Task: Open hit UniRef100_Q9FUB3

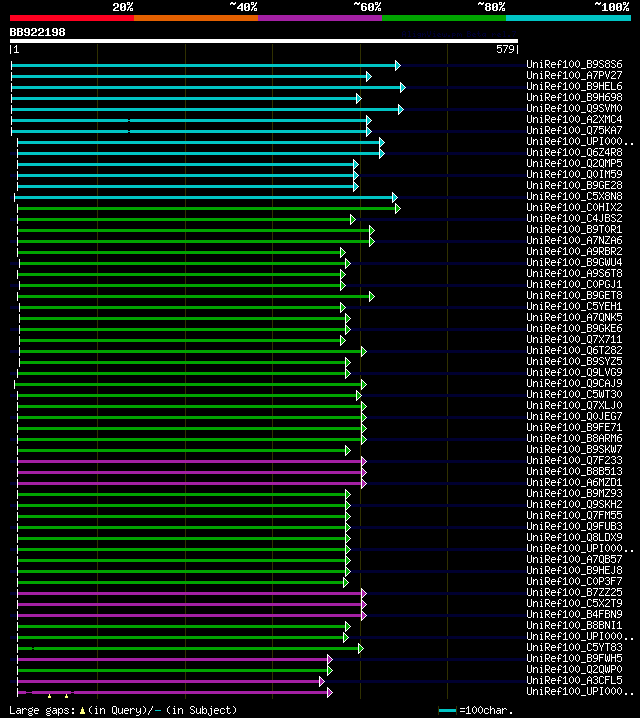Action: (x=574, y=526)
